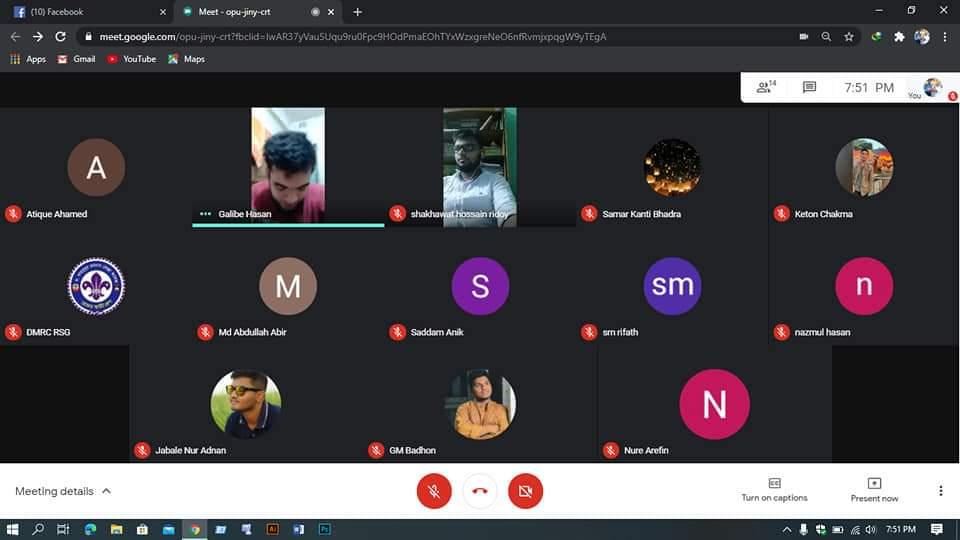
Task: Click muted mic icon beside Keton Chakma
Action: point(781,214)
